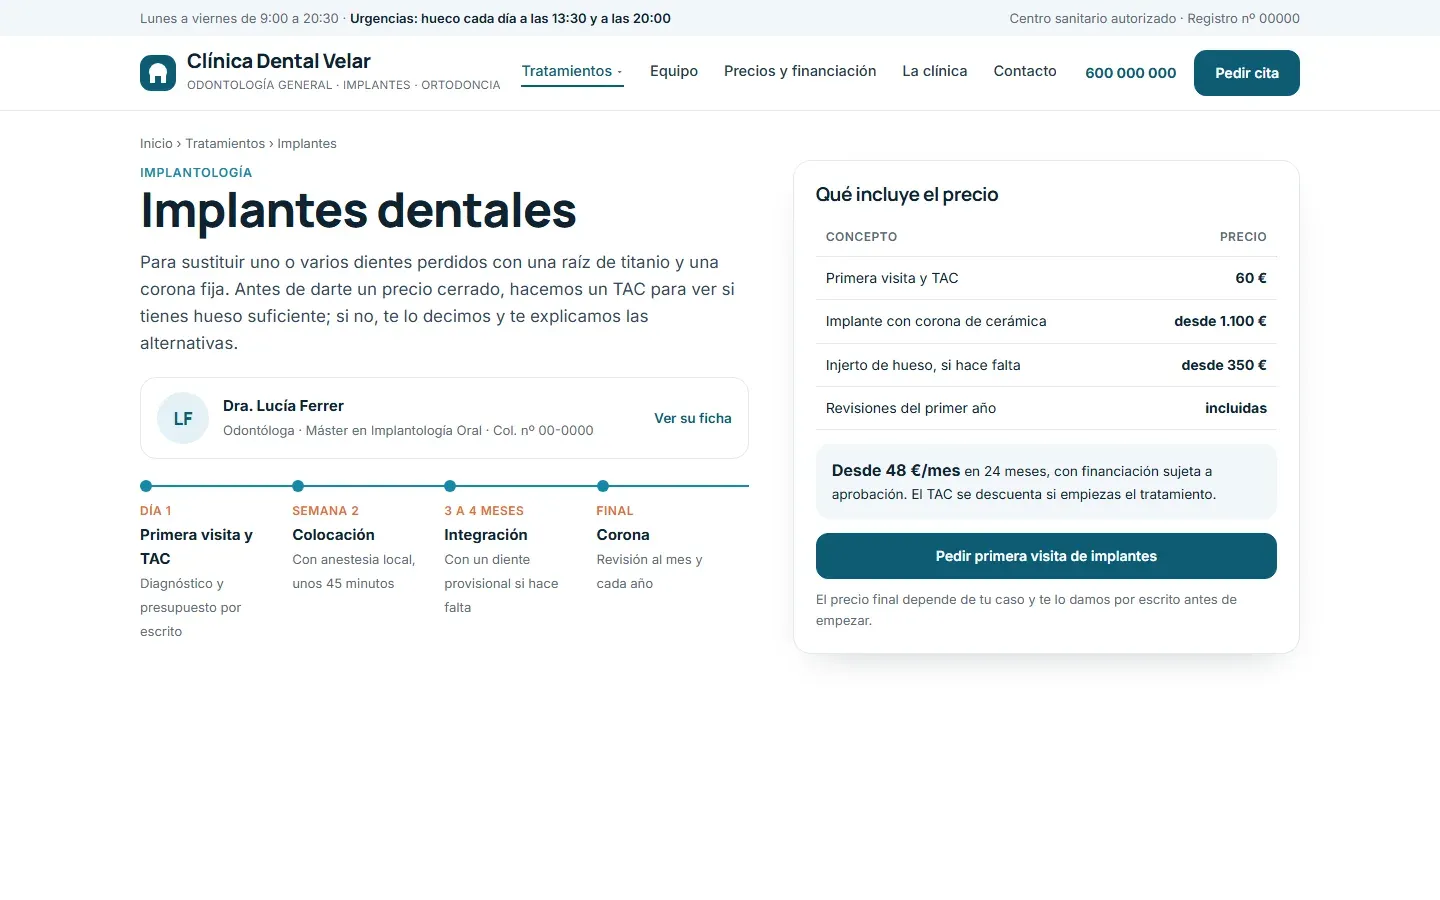Click the Urgencias schedule notice in top bar
Image resolution: width=1440 pixels, height=900 pixels.
[510, 18]
